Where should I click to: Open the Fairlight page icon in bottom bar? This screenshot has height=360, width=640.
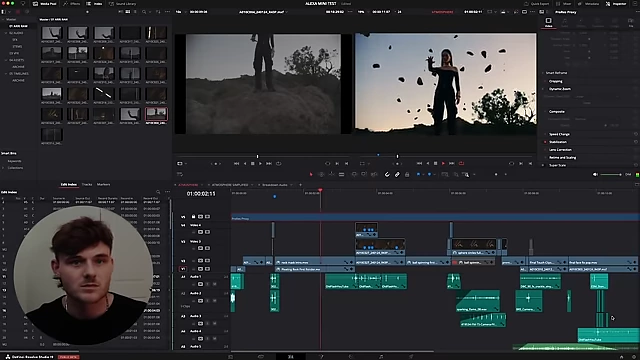point(381,357)
